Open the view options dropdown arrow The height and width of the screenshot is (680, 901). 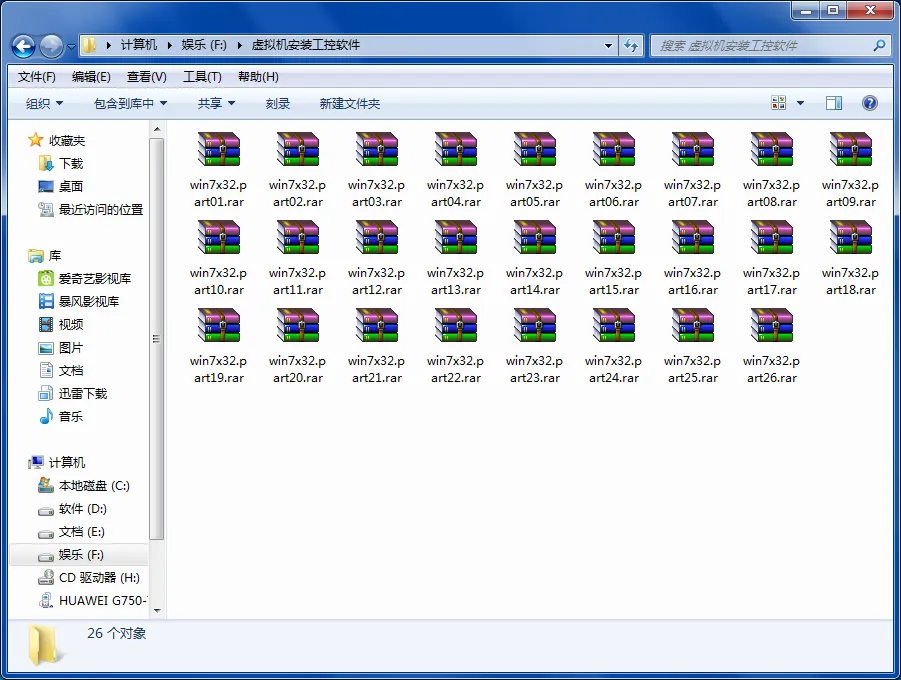[x=800, y=103]
